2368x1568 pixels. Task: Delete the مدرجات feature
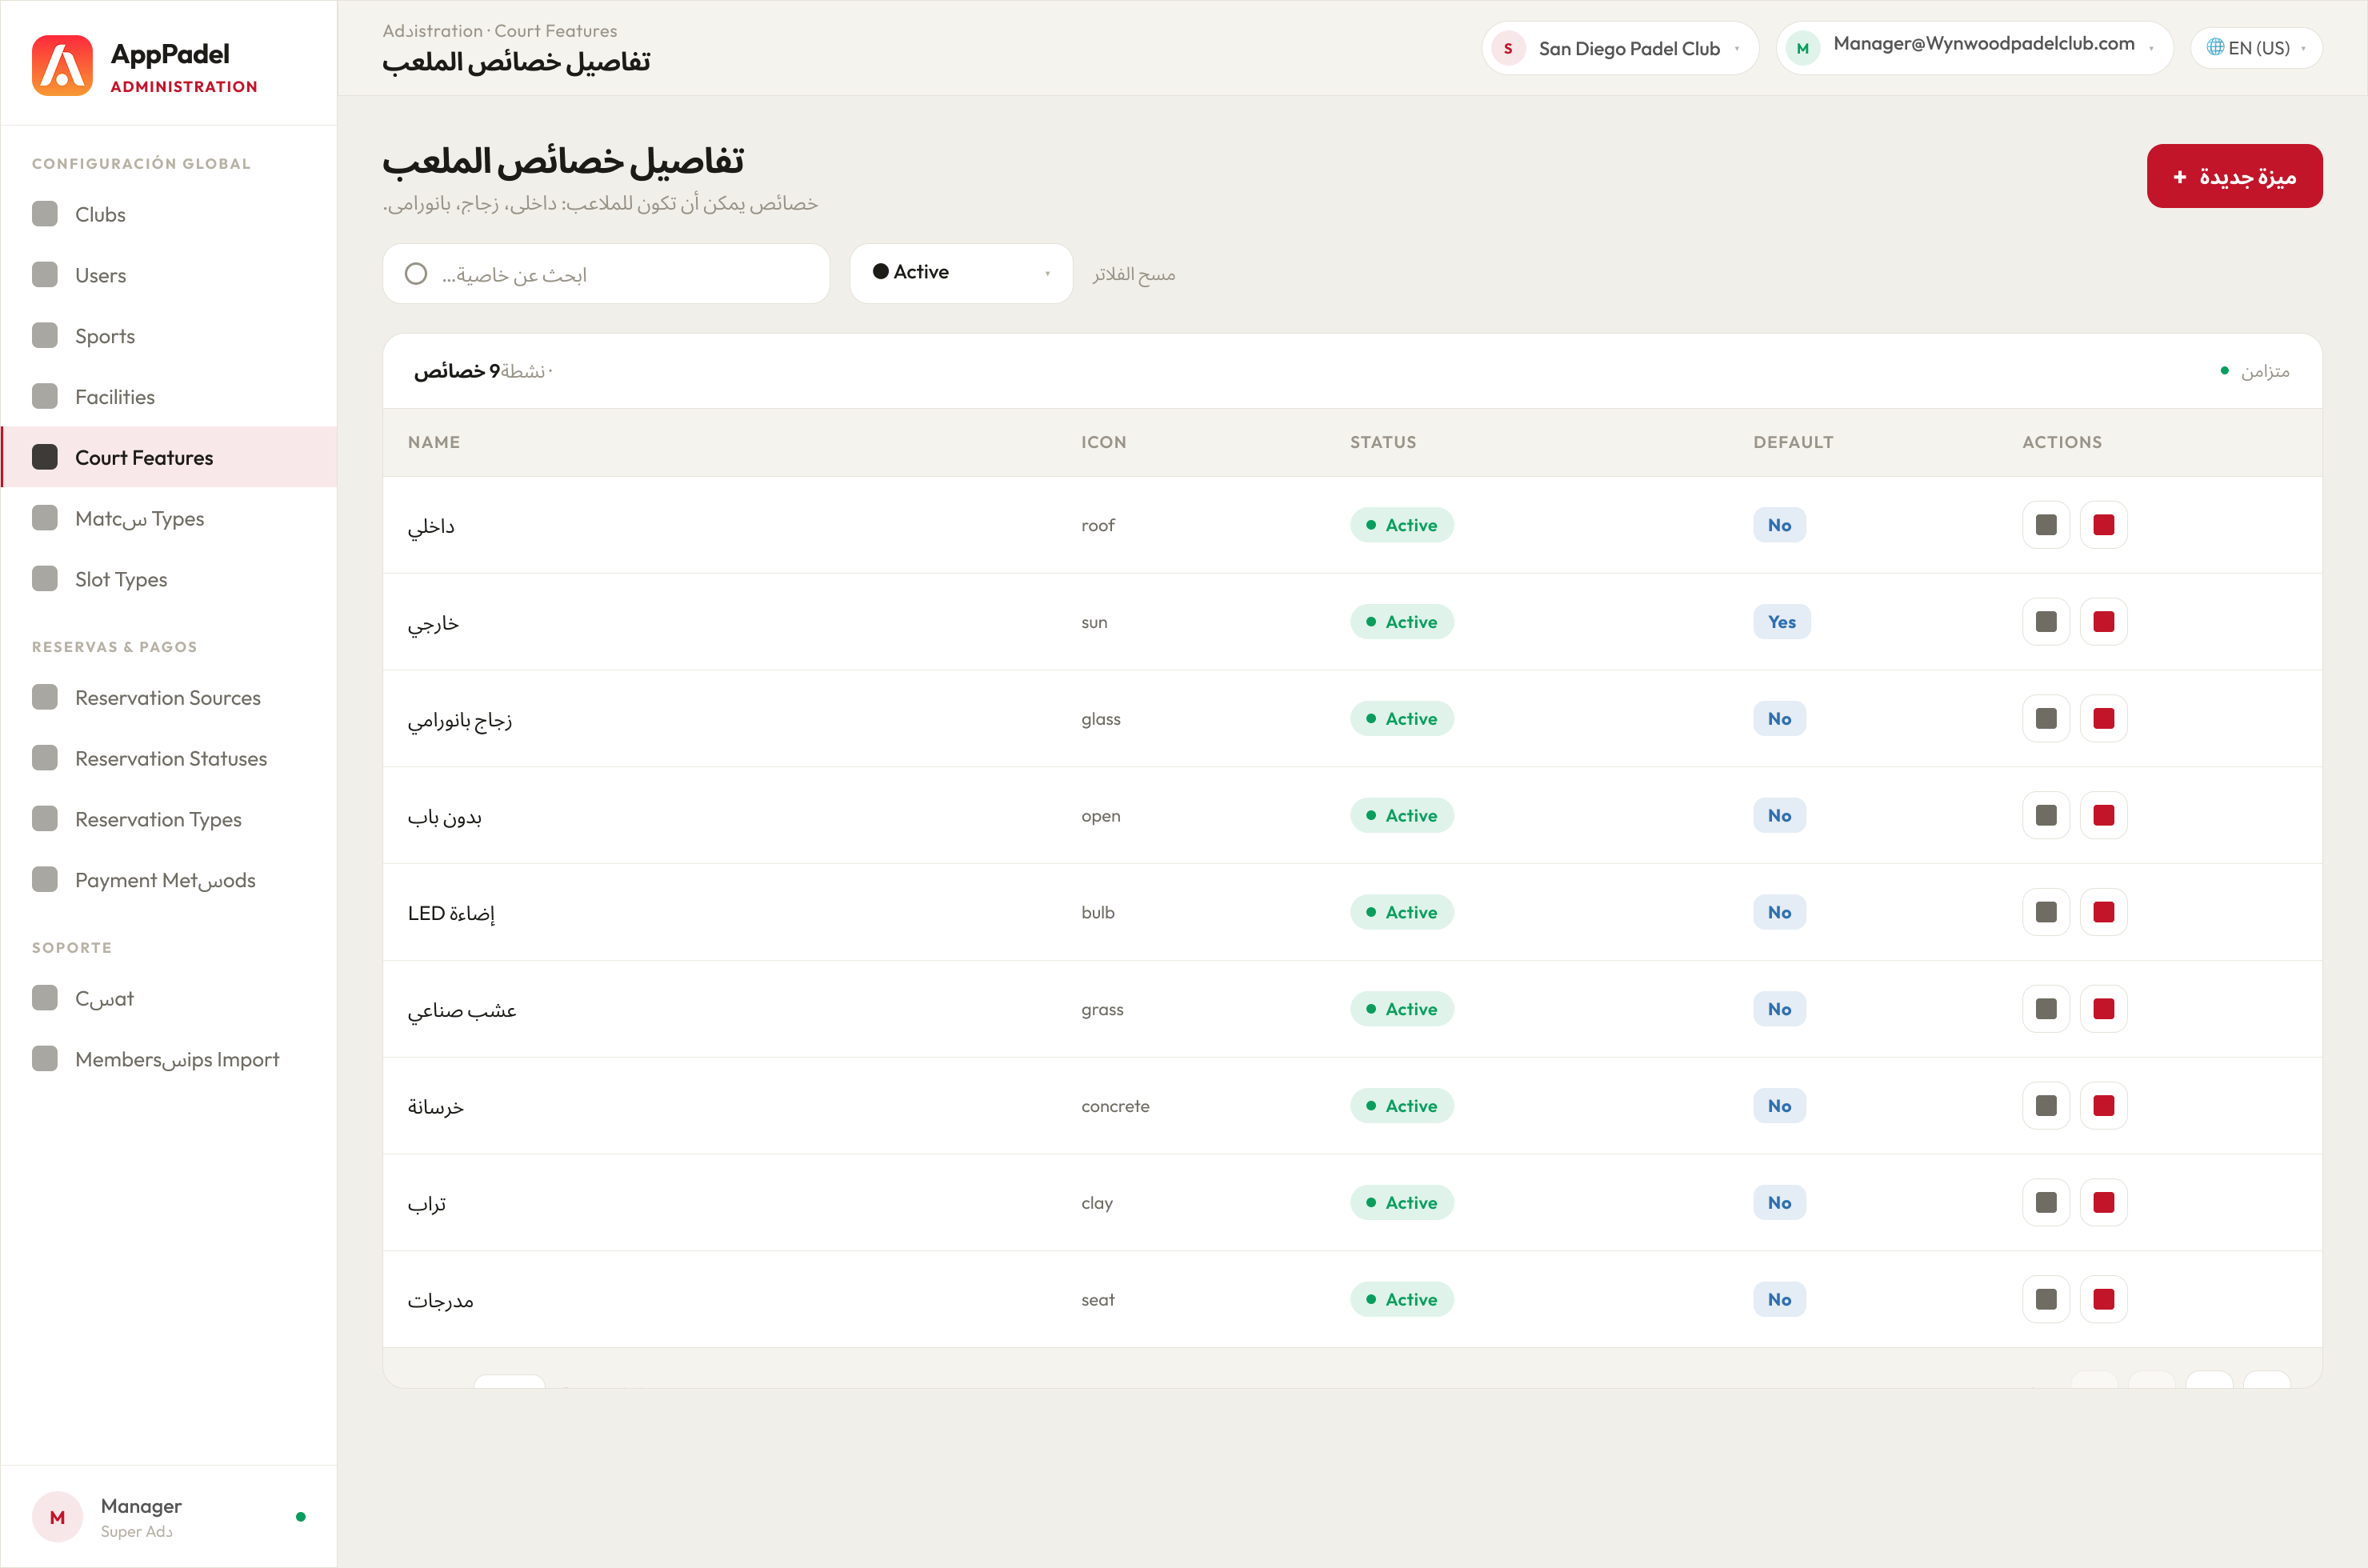coord(2104,1300)
